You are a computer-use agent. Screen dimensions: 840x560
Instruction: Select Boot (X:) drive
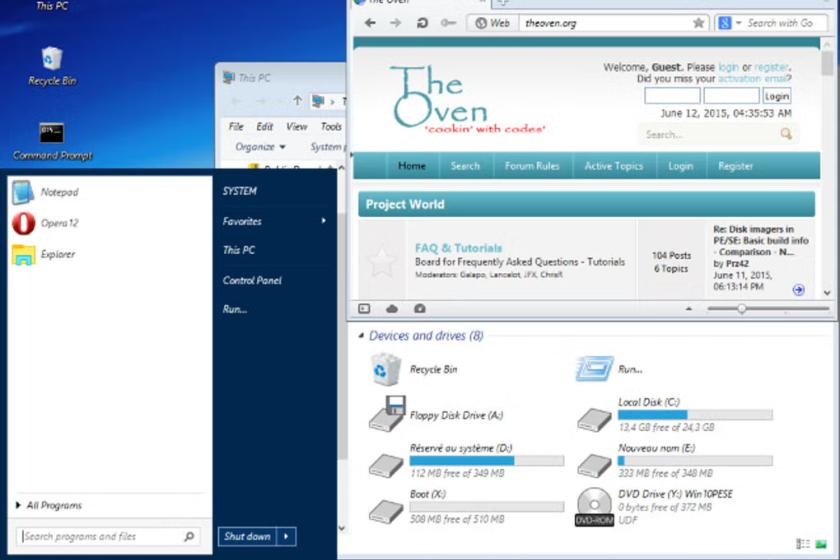click(x=467, y=507)
